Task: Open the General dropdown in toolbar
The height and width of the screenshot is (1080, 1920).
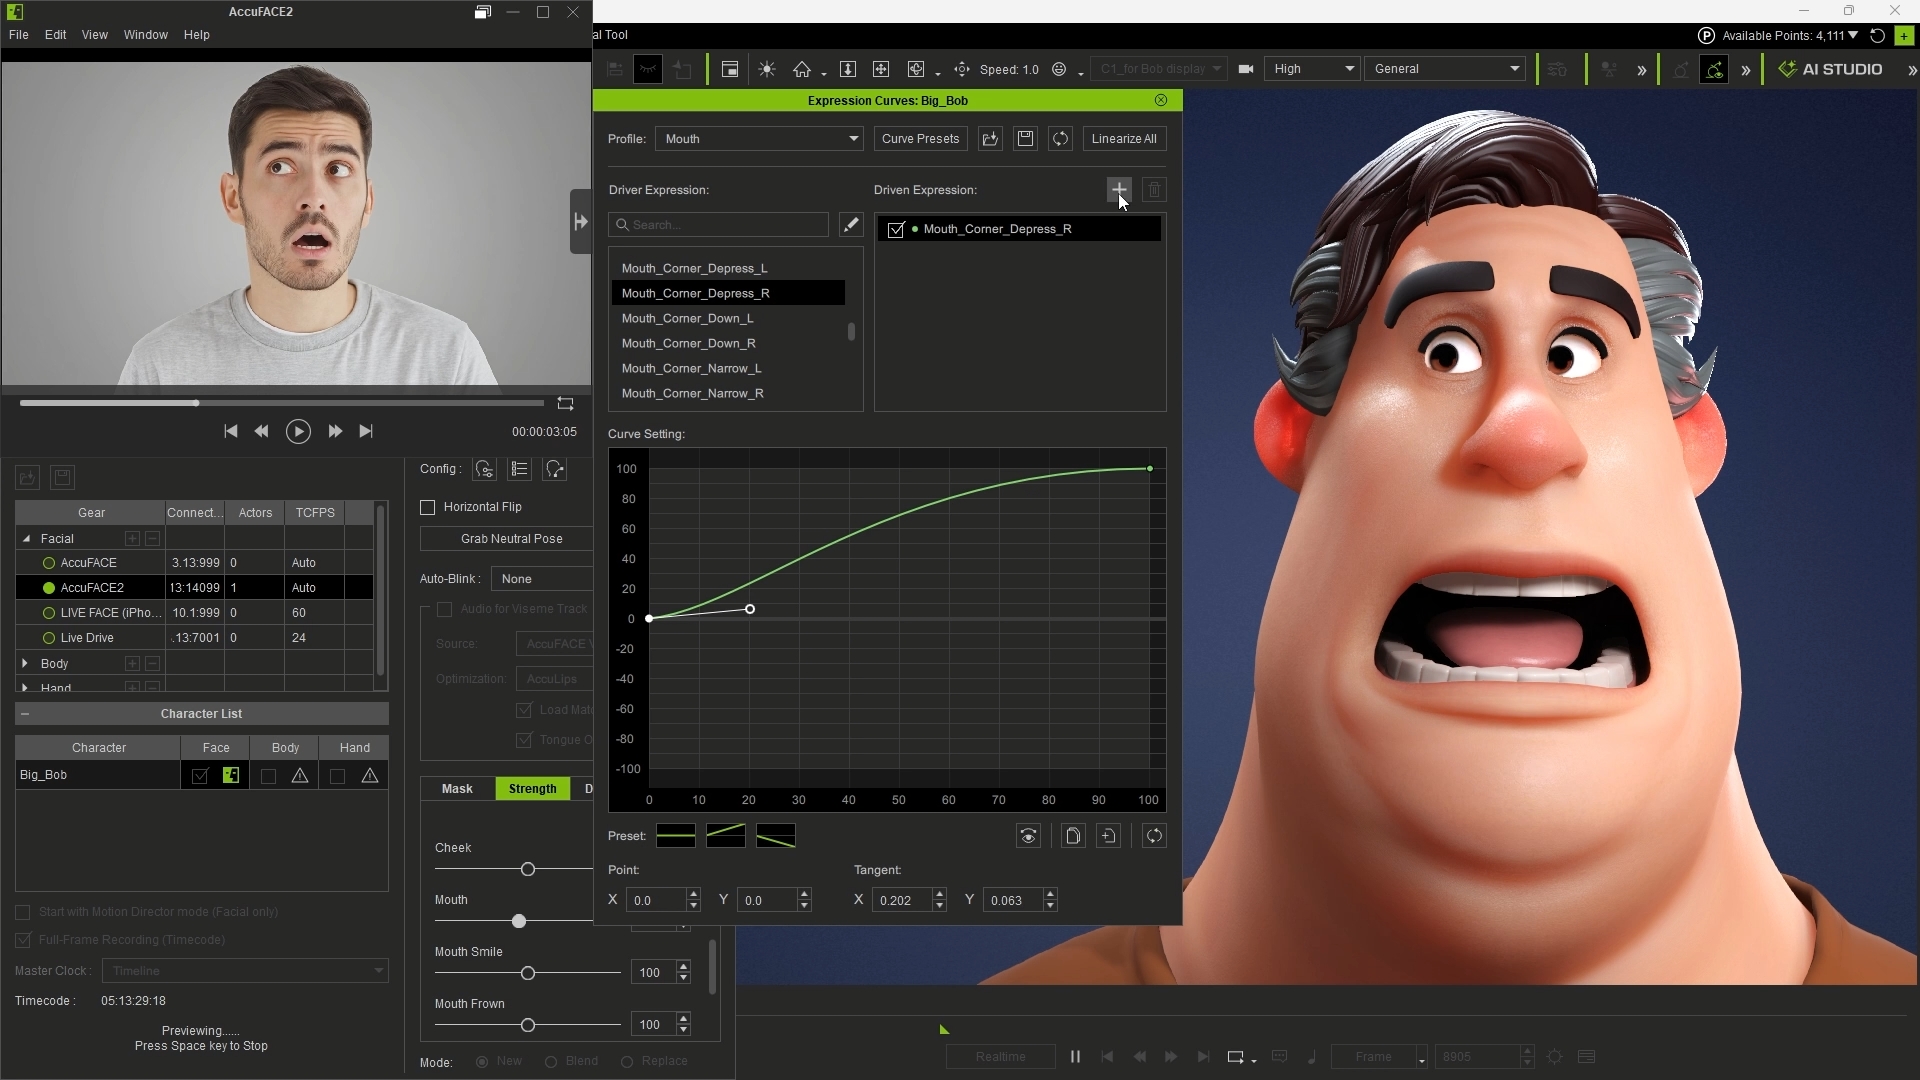Action: pos(1446,69)
